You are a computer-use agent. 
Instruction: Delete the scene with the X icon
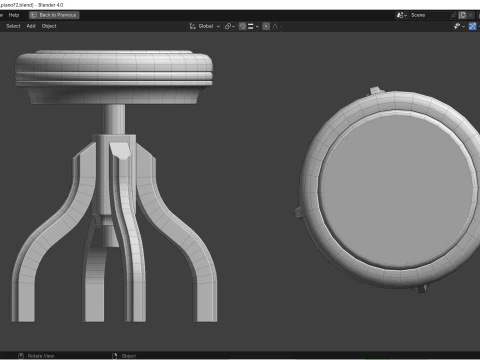(470, 15)
